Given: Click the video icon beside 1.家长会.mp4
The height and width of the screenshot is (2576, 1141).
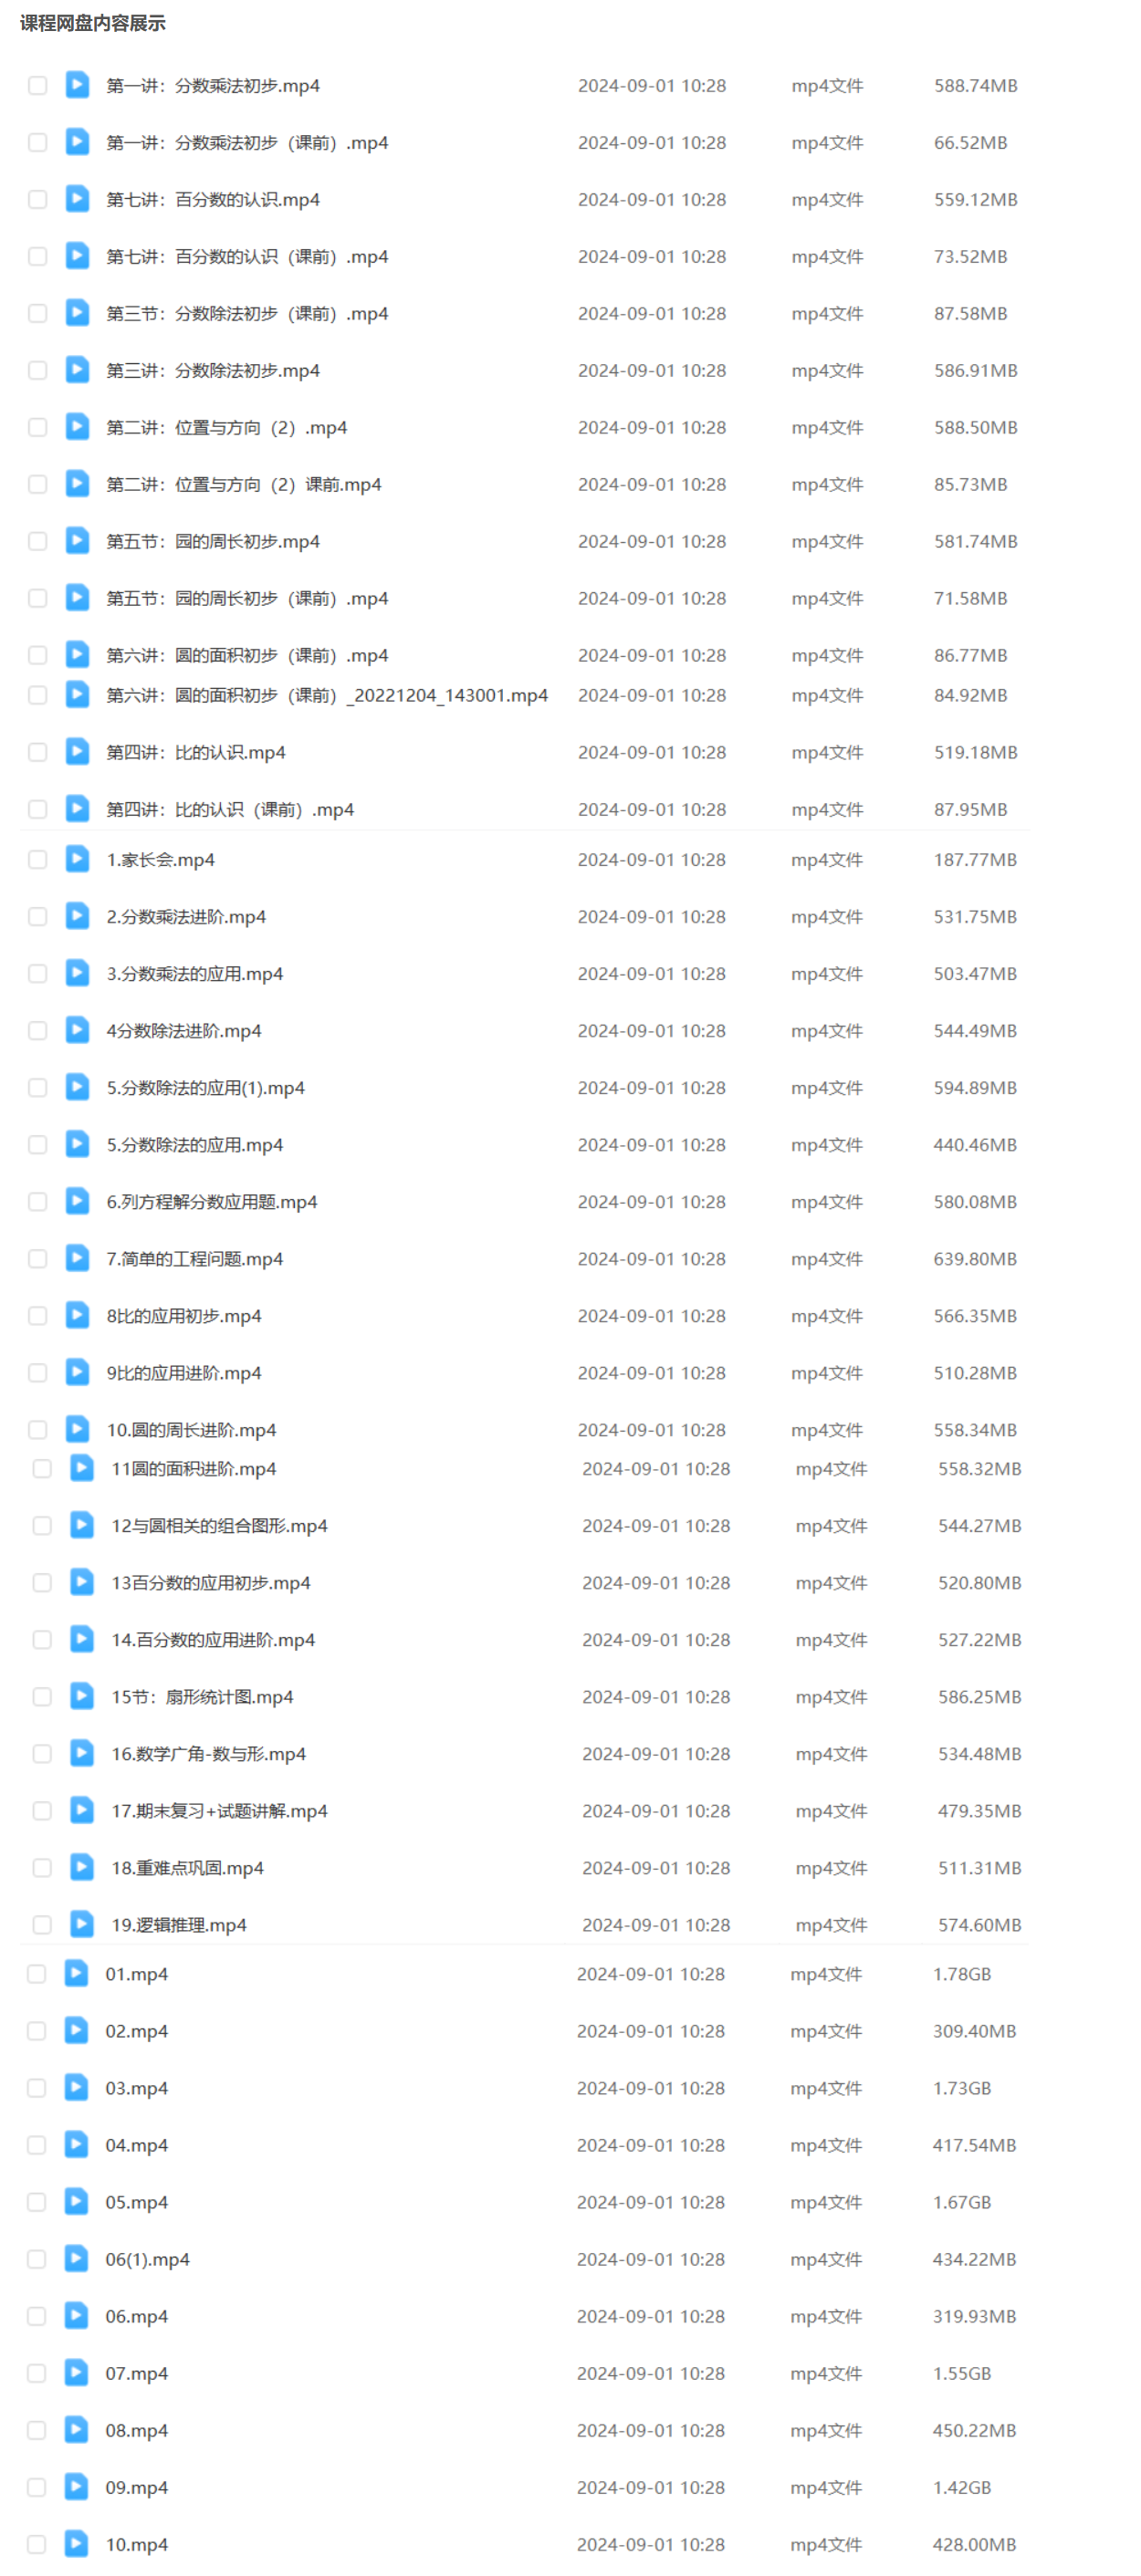Looking at the screenshot, I should (77, 859).
